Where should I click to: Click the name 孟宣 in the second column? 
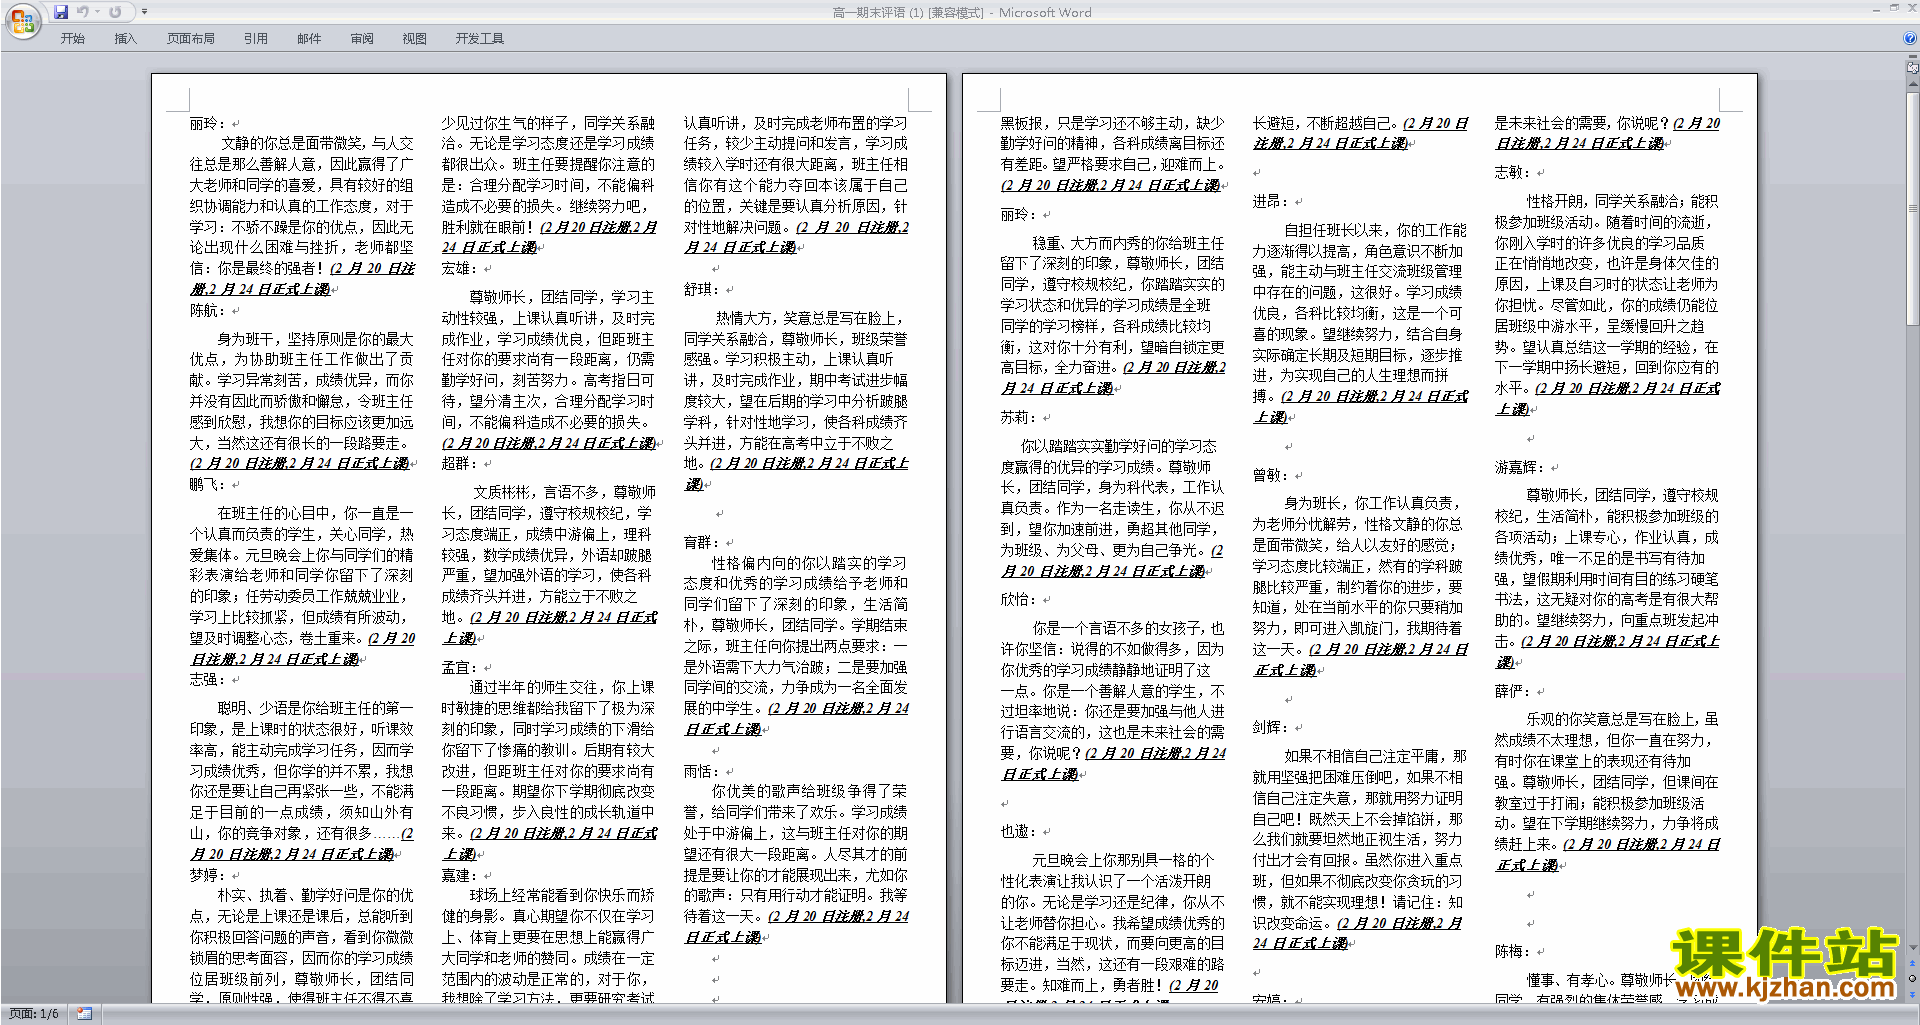point(455,666)
